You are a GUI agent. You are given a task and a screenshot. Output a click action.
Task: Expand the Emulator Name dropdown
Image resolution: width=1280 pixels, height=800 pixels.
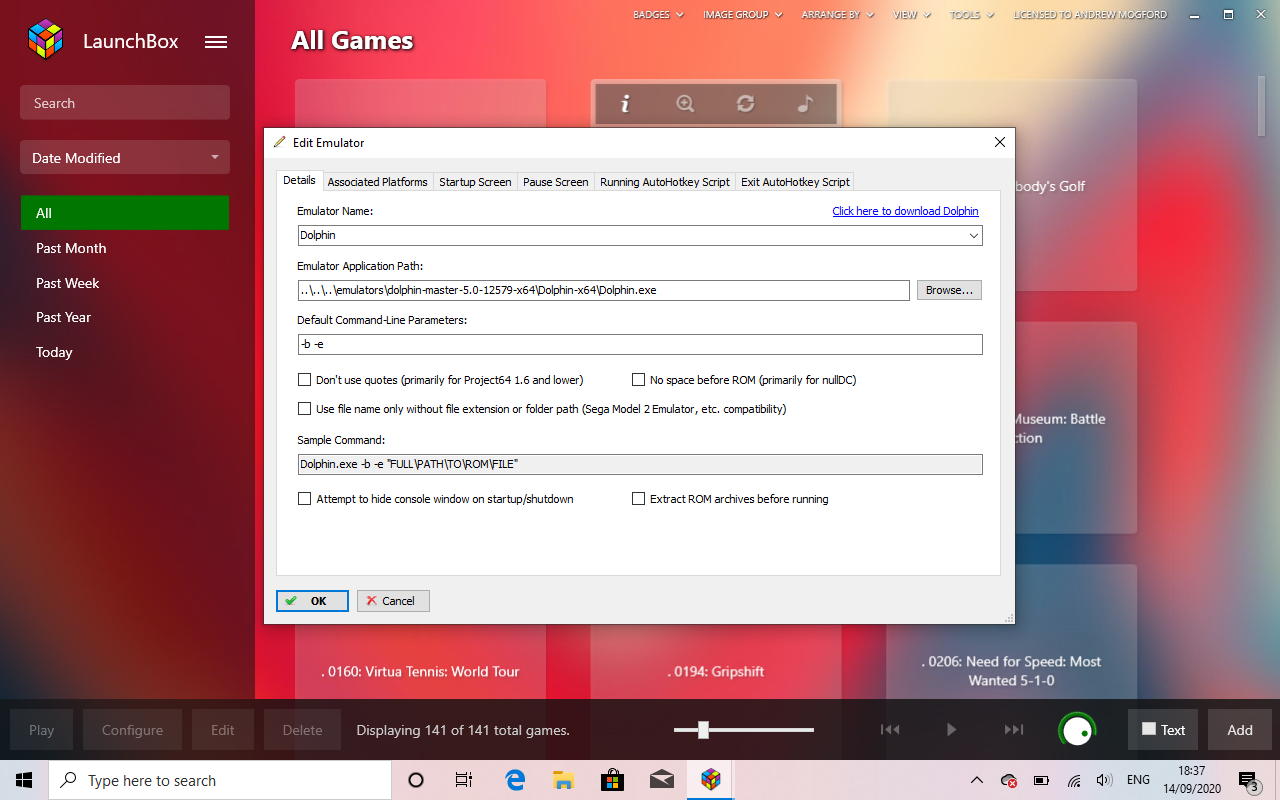tap(973, 236)
